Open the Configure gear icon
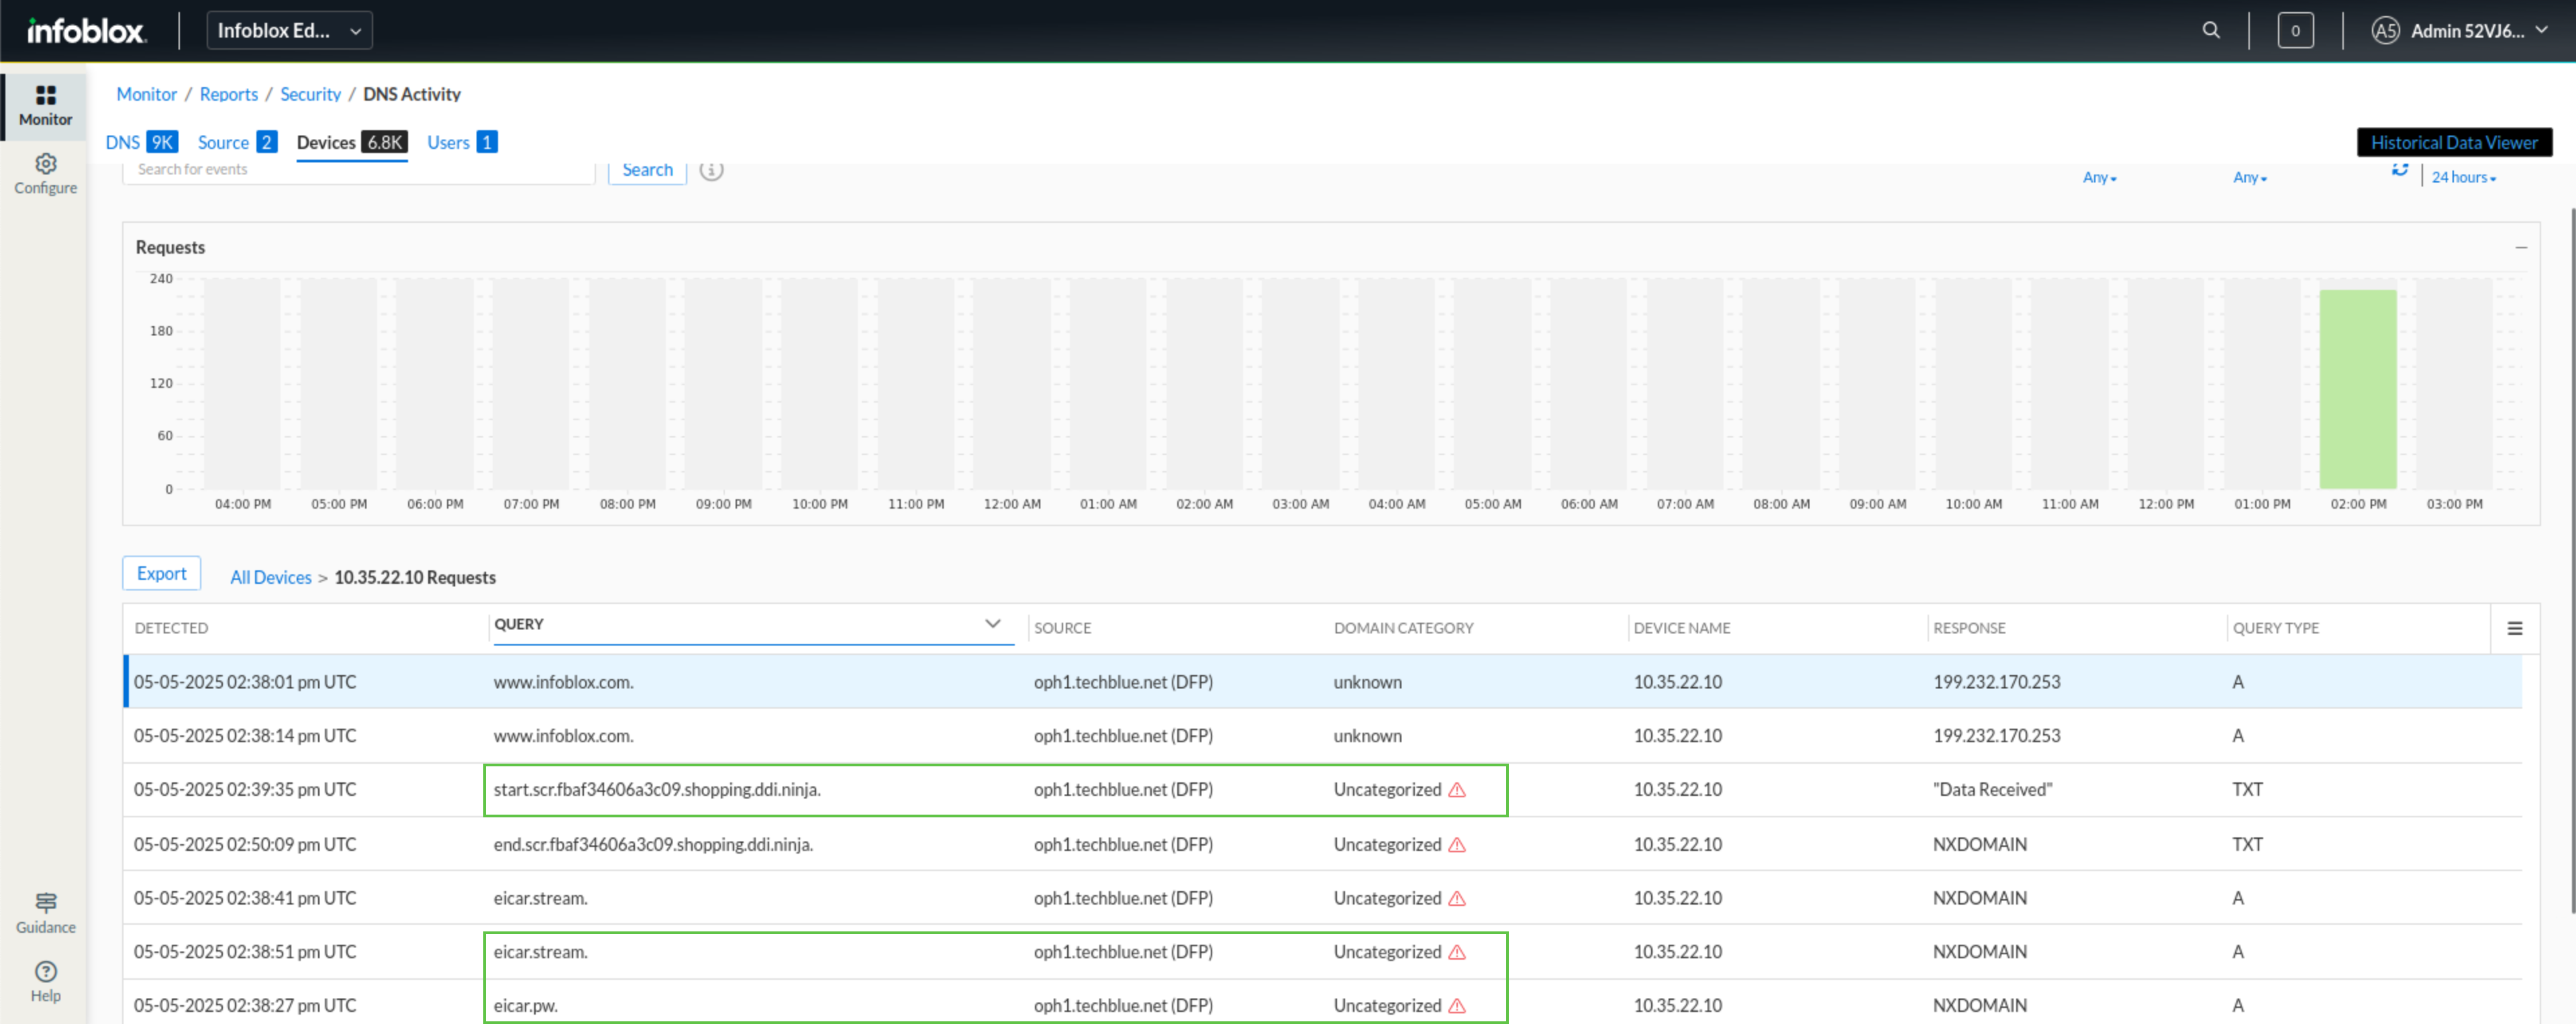Viewport: 2576px width, 1024px height. click(x=45, y=164)
